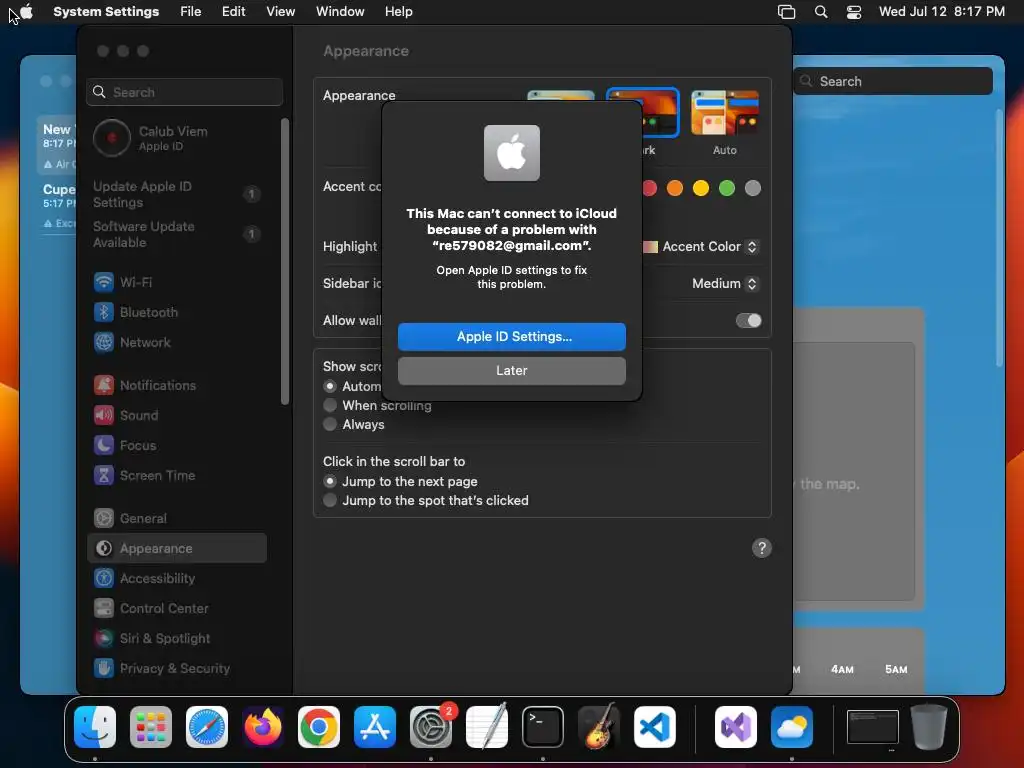The height and width of the screenshot is (768, 1024).
Task: Click System Settings sidebar scrollbar
Action: coord(285,261)
